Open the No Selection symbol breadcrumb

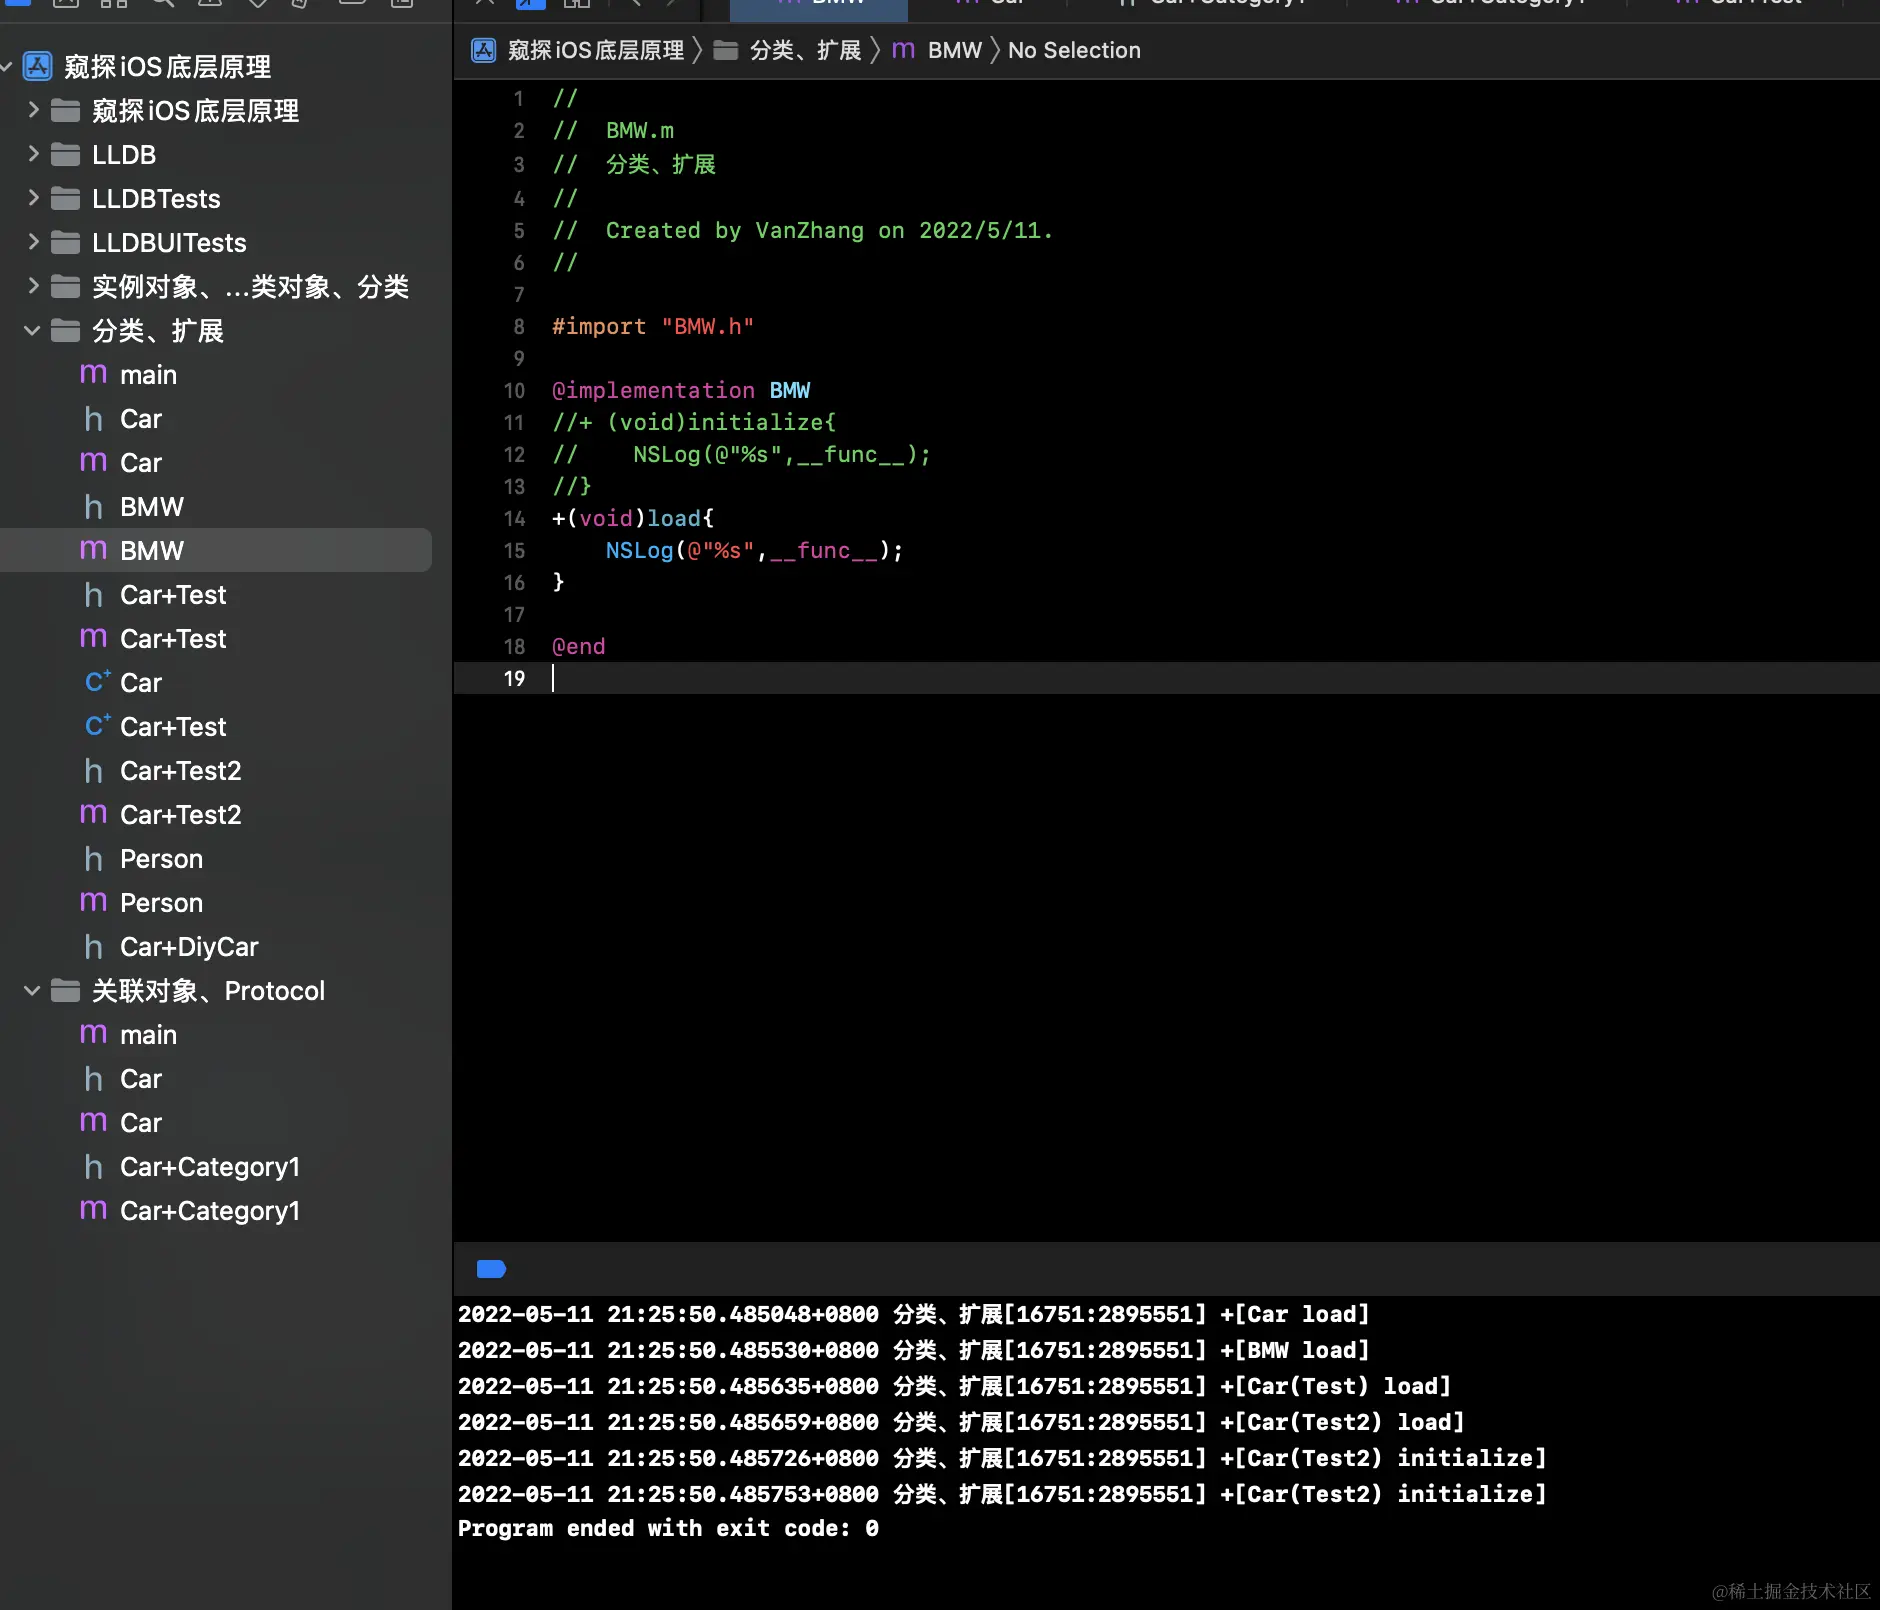coord(1074,50)
